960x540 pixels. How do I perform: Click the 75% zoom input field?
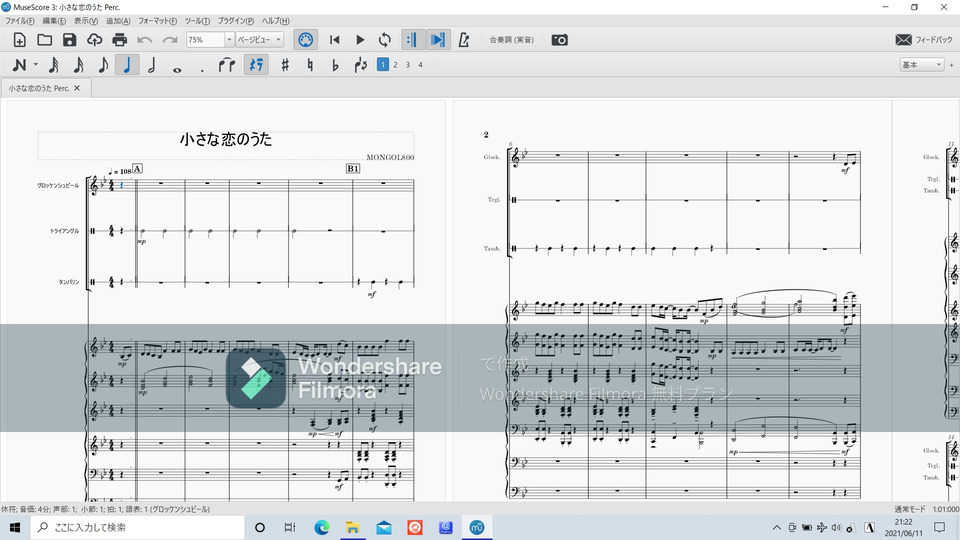(x=205, y=40)
